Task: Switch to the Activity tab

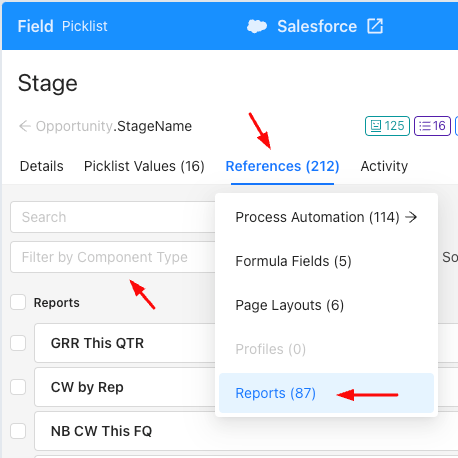Action: 384,166
